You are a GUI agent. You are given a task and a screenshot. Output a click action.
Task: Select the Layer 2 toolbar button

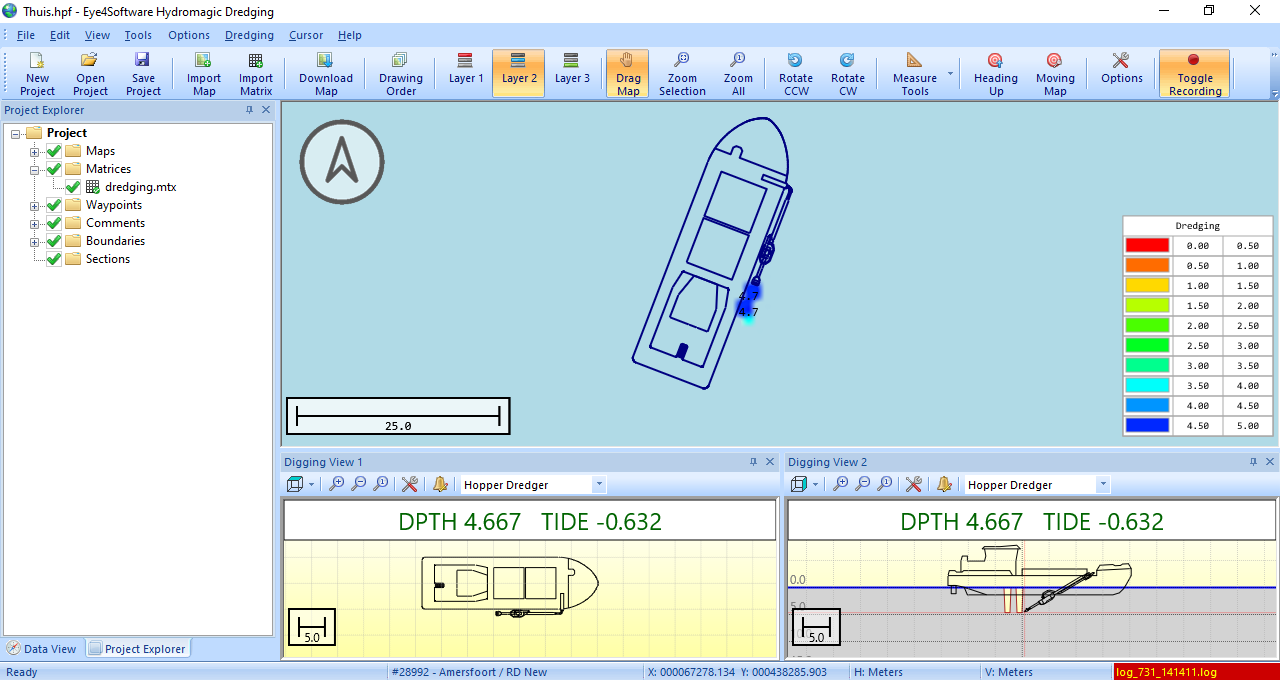tap(519, 73)
